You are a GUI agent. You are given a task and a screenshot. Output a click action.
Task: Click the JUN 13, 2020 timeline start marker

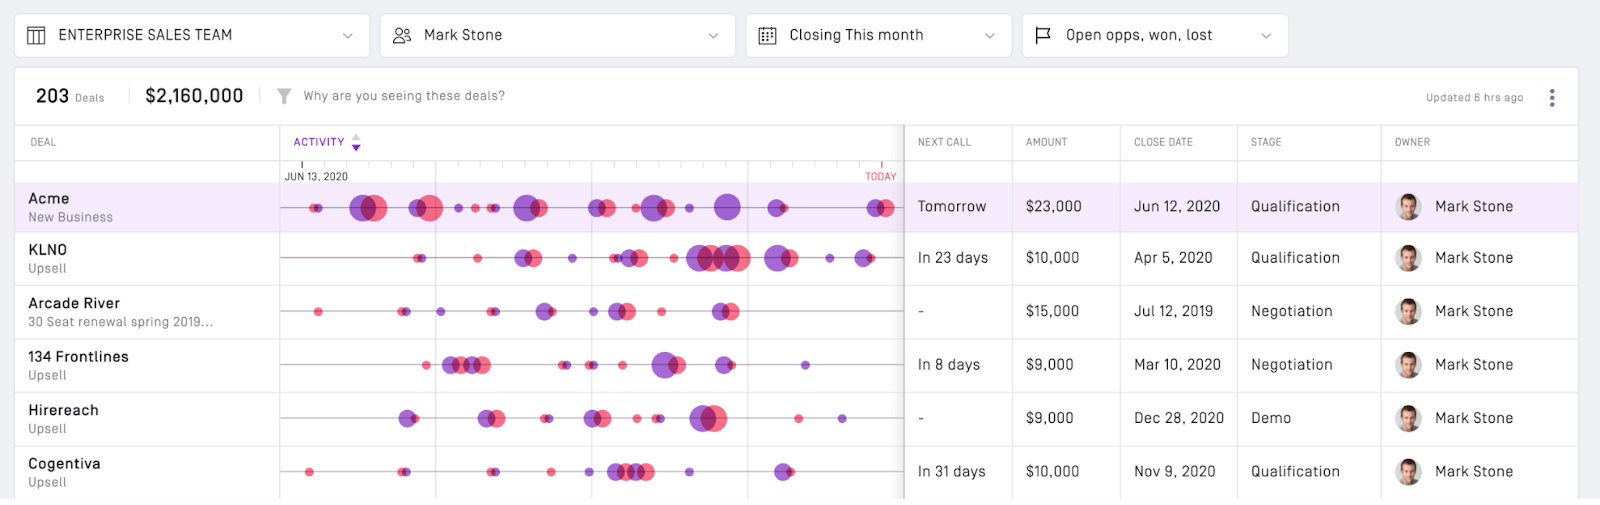316,176
